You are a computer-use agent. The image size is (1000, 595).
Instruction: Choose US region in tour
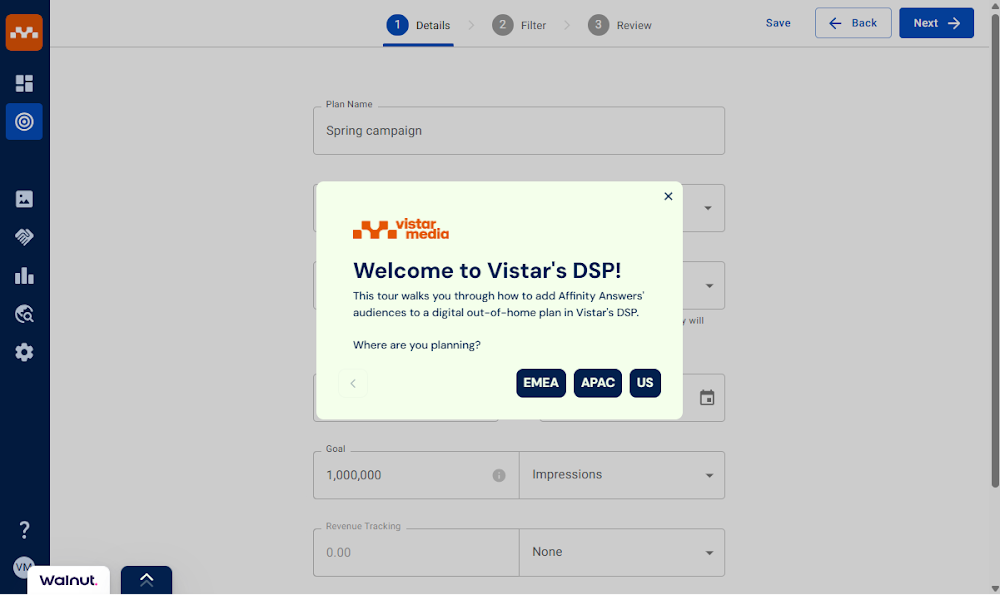click(645, 383)
